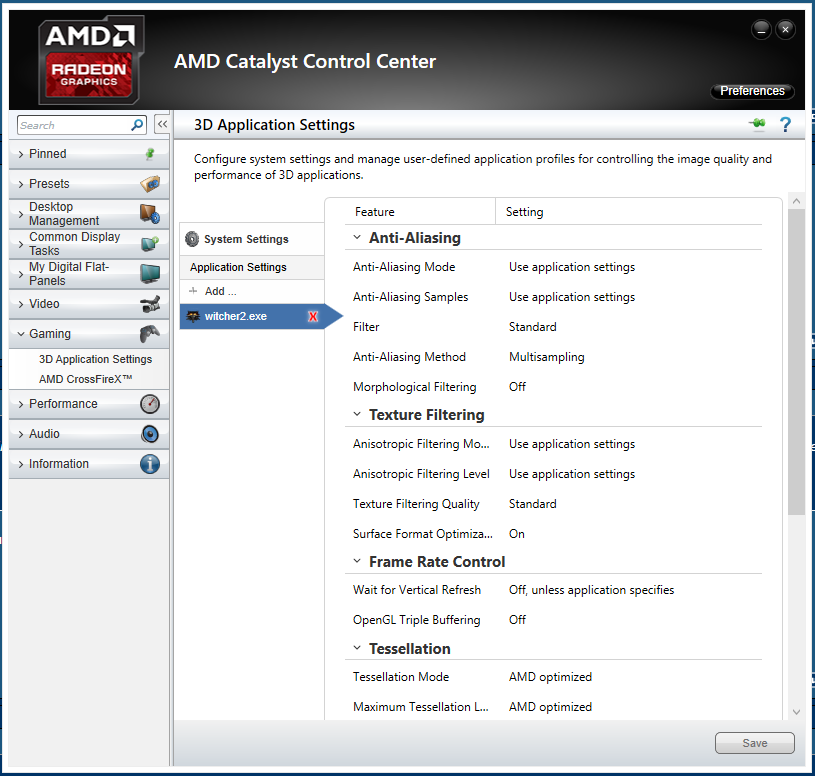This screenshot has width=815, height=776.
Task: Click the search magnifier icon
Action: tap(137, 125)
